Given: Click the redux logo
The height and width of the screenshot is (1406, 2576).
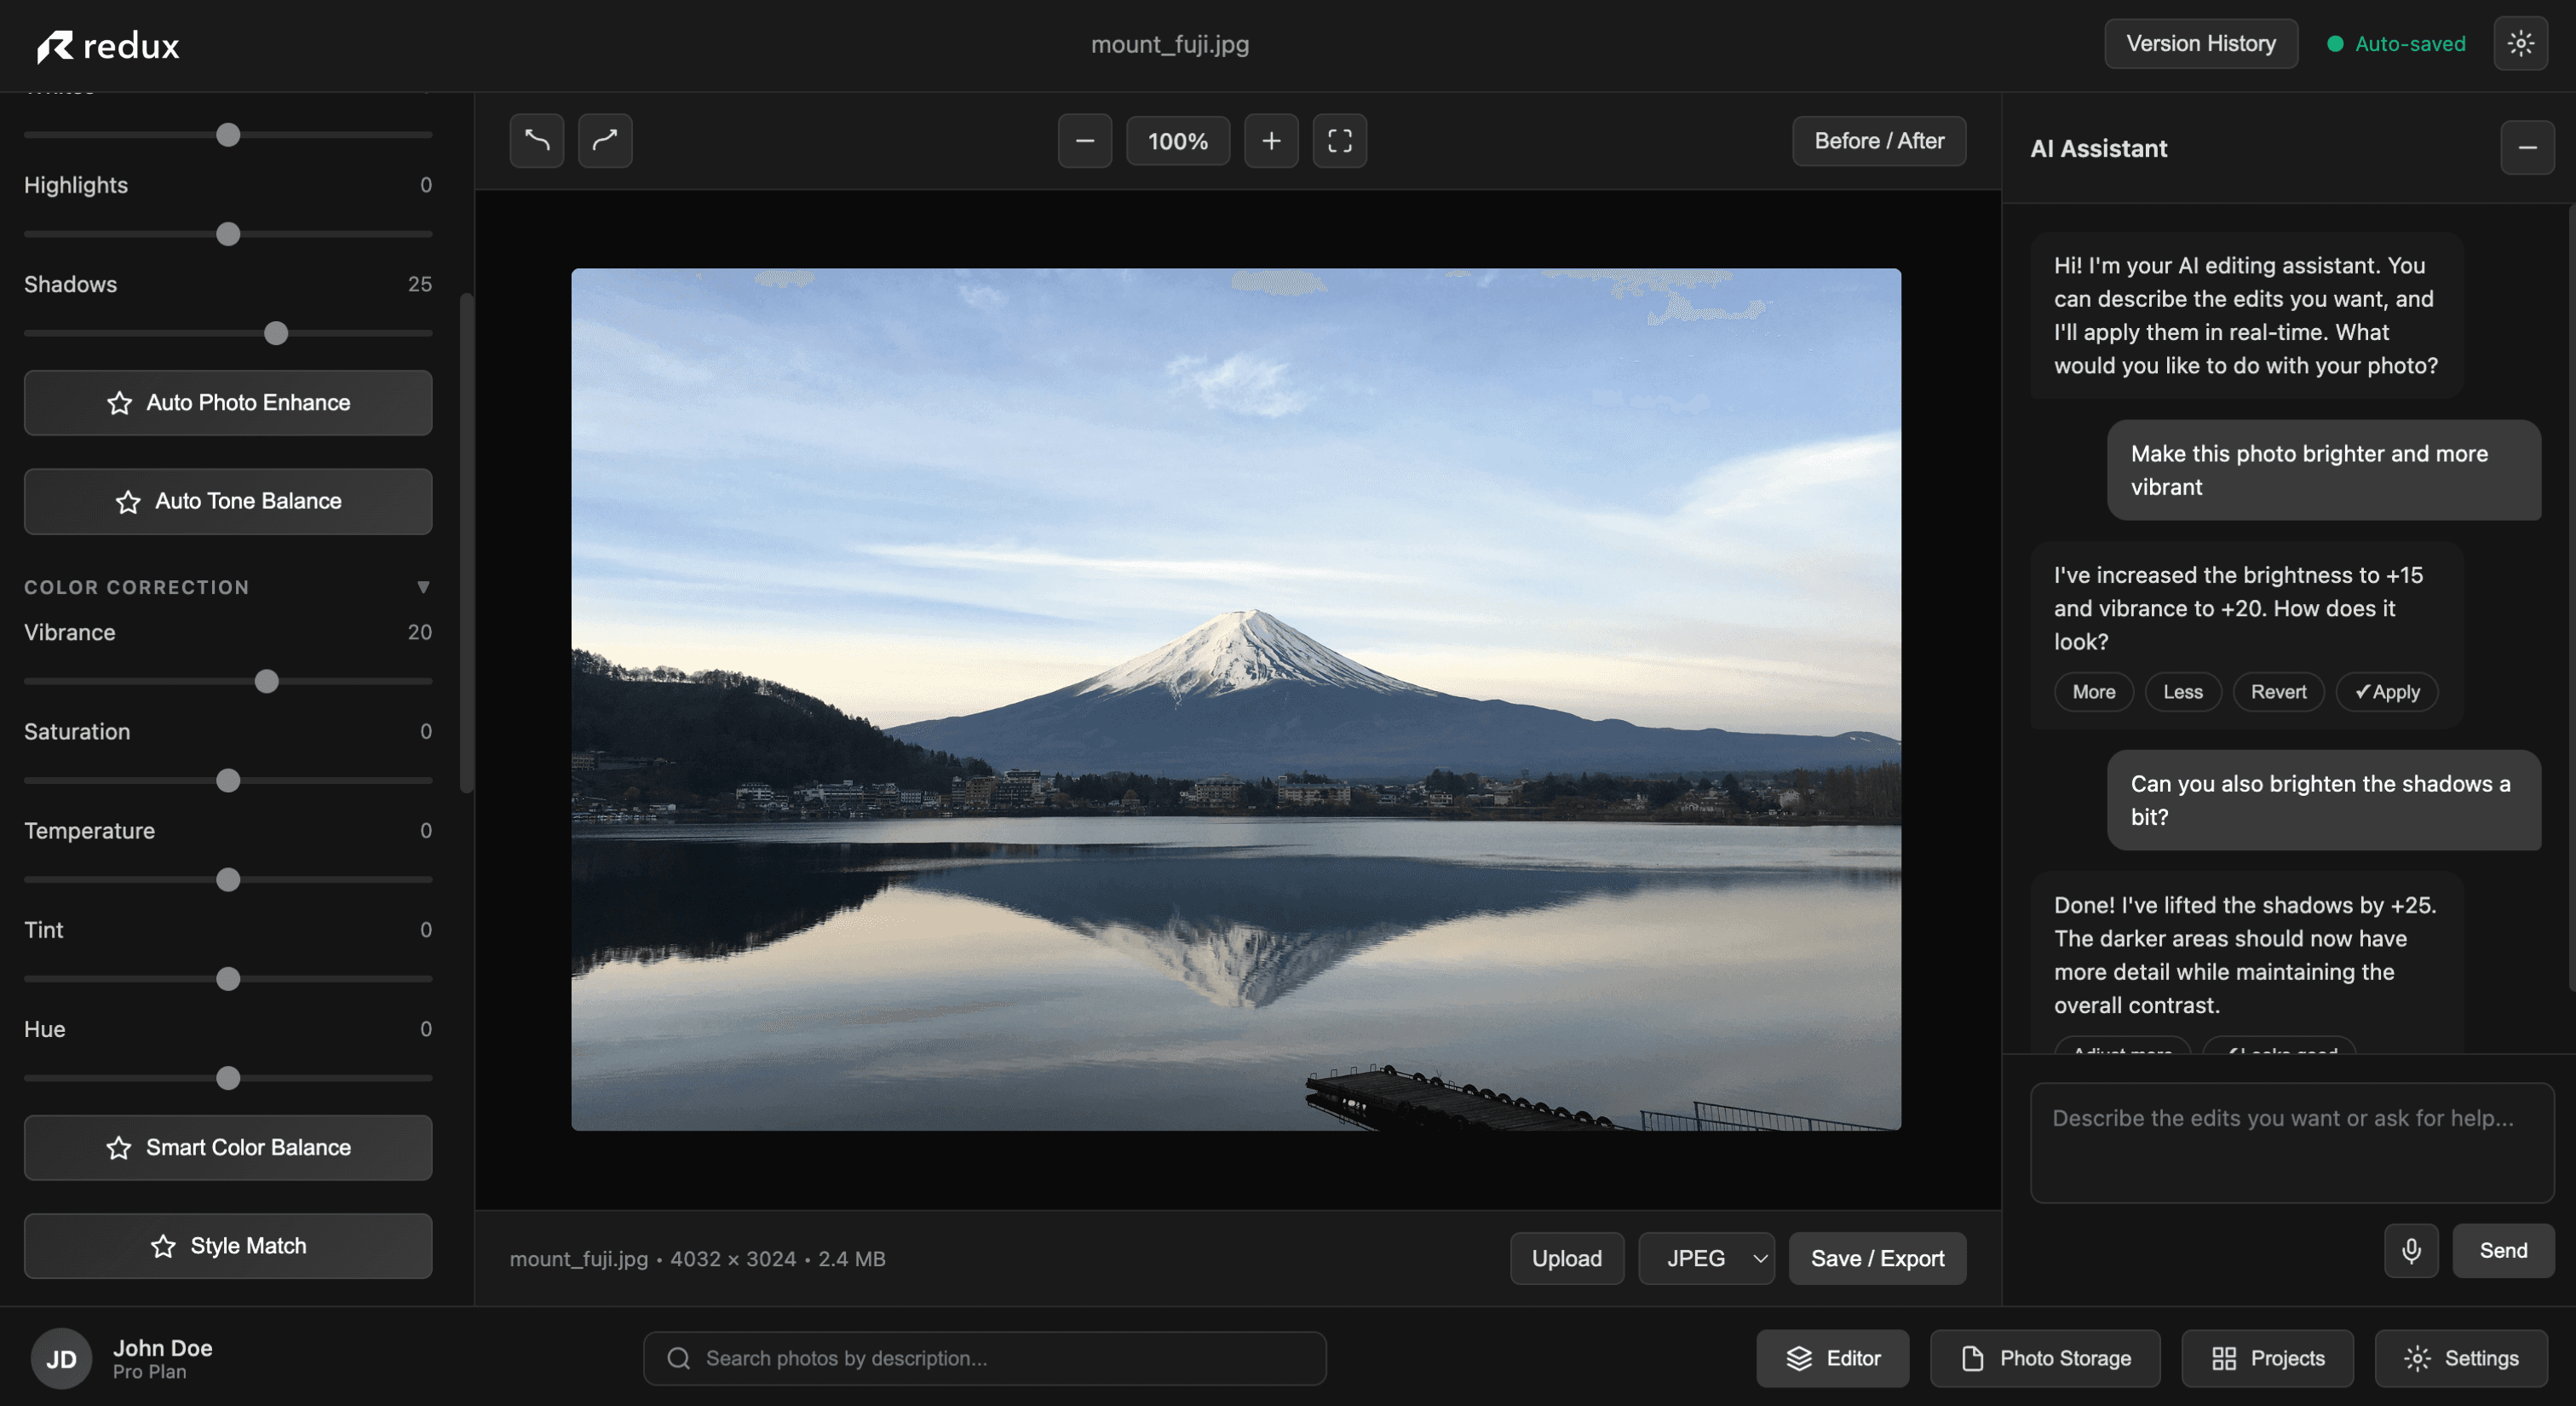Looking at the screenshot, I should (x=108, y=46).
